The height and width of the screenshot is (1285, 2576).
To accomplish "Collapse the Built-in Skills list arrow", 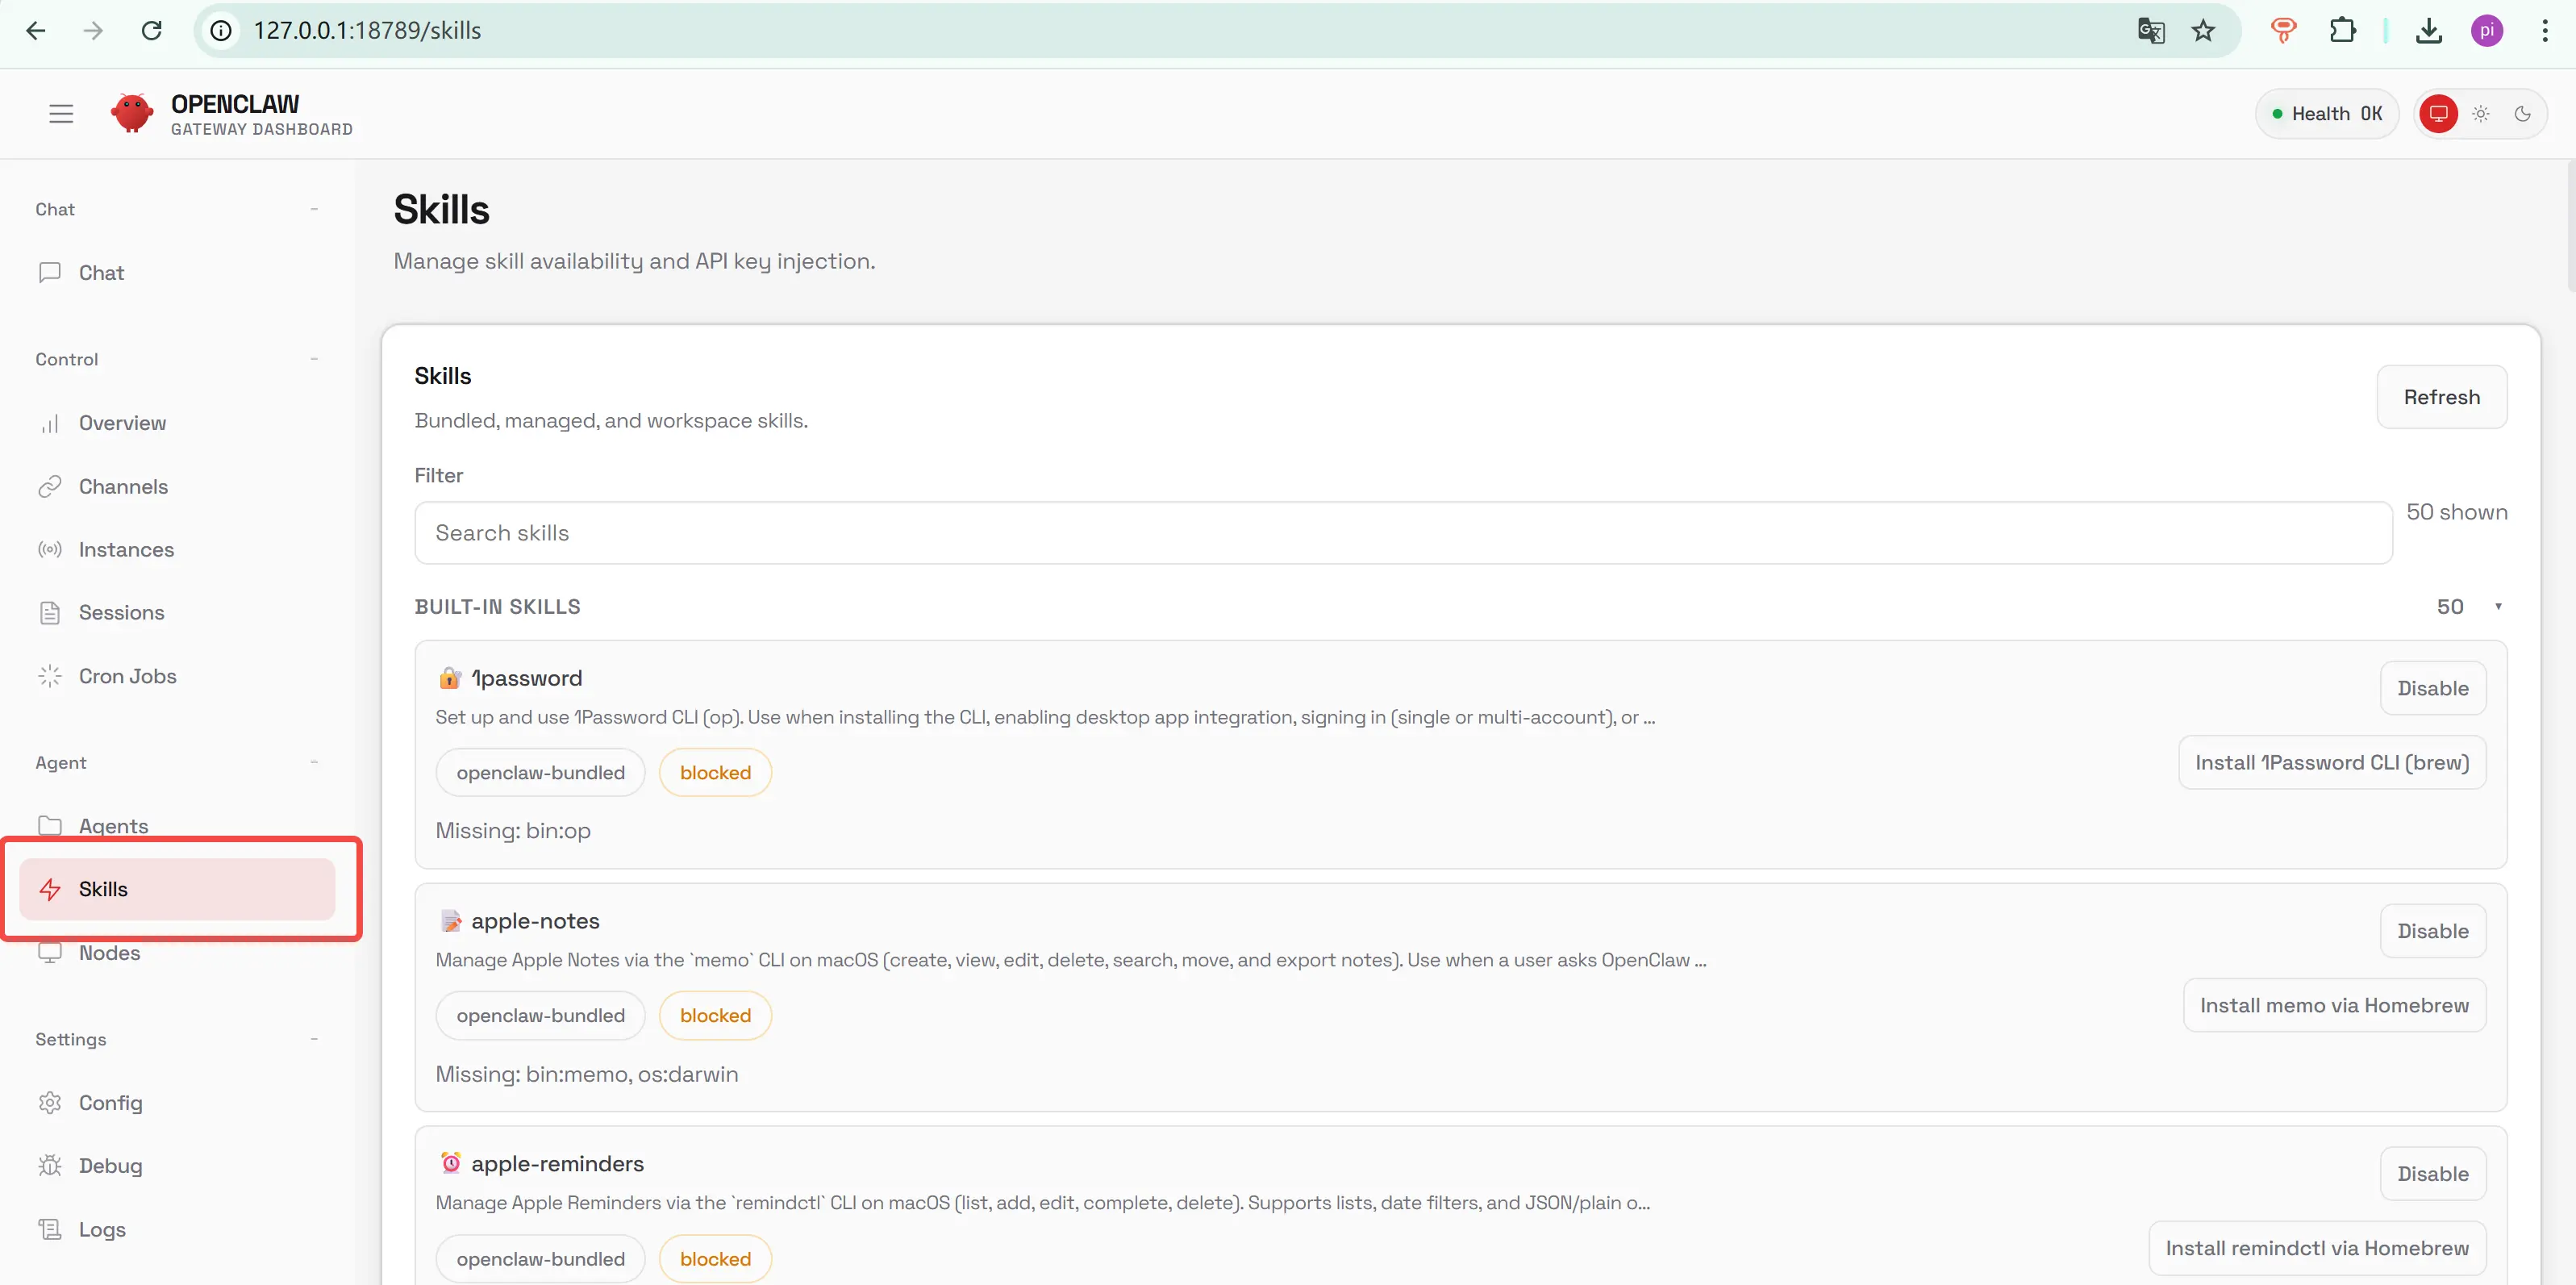I will pos(2498,607).
